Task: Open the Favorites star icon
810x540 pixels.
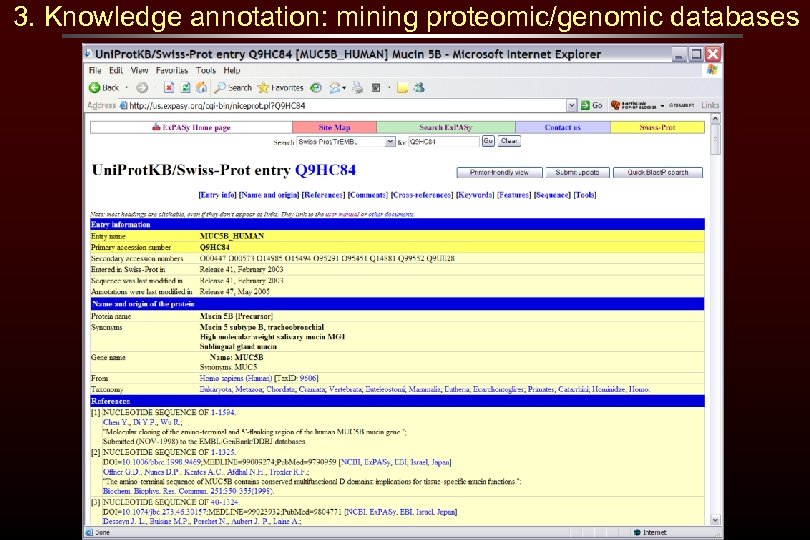Action: point(263,88)
